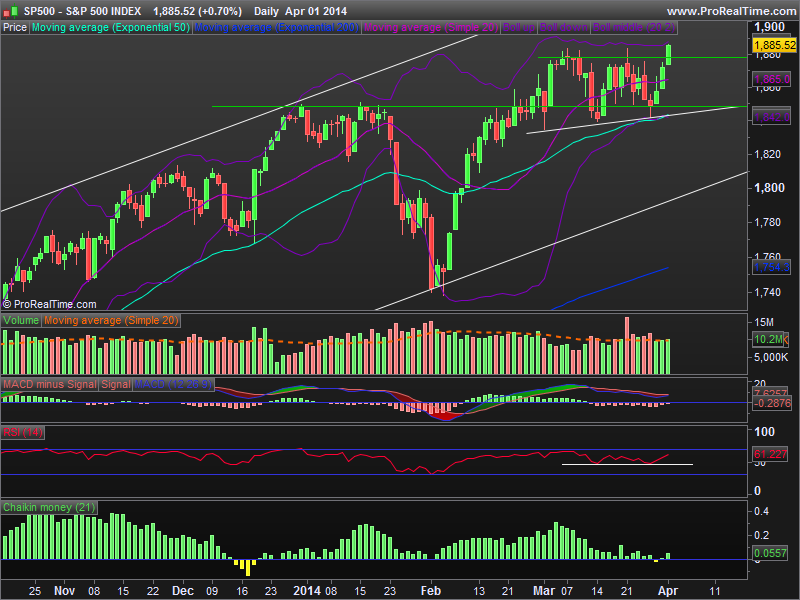Screen dimensions: 800x600
Task: Click the Signal label in MACD panel
Action: (x=115, y=384)
